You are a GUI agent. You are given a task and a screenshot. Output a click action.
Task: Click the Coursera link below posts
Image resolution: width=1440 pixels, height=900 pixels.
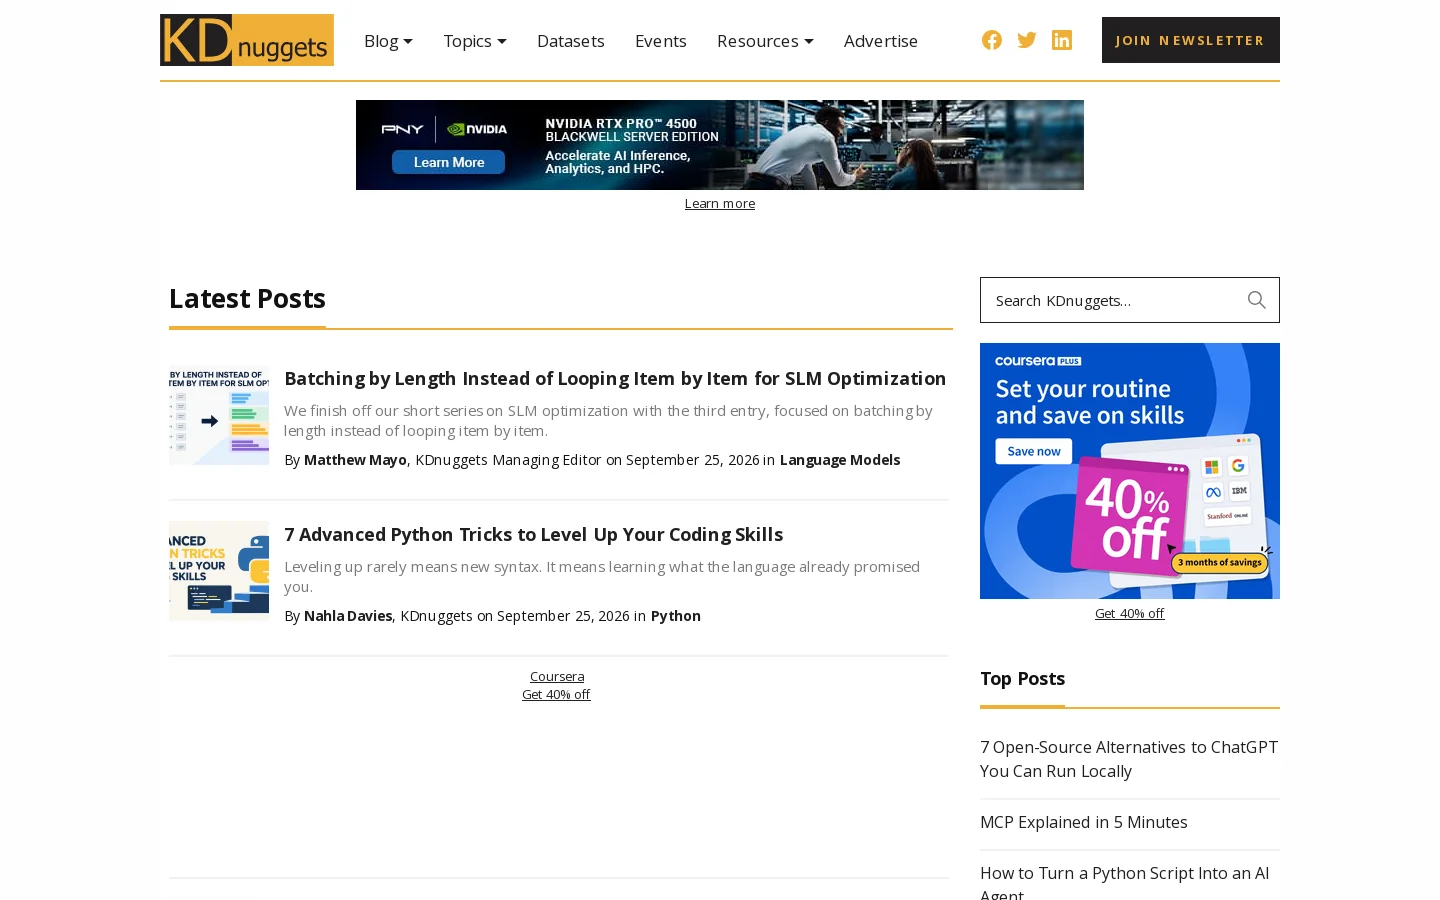pyautogui.click(x=557, y=677)
